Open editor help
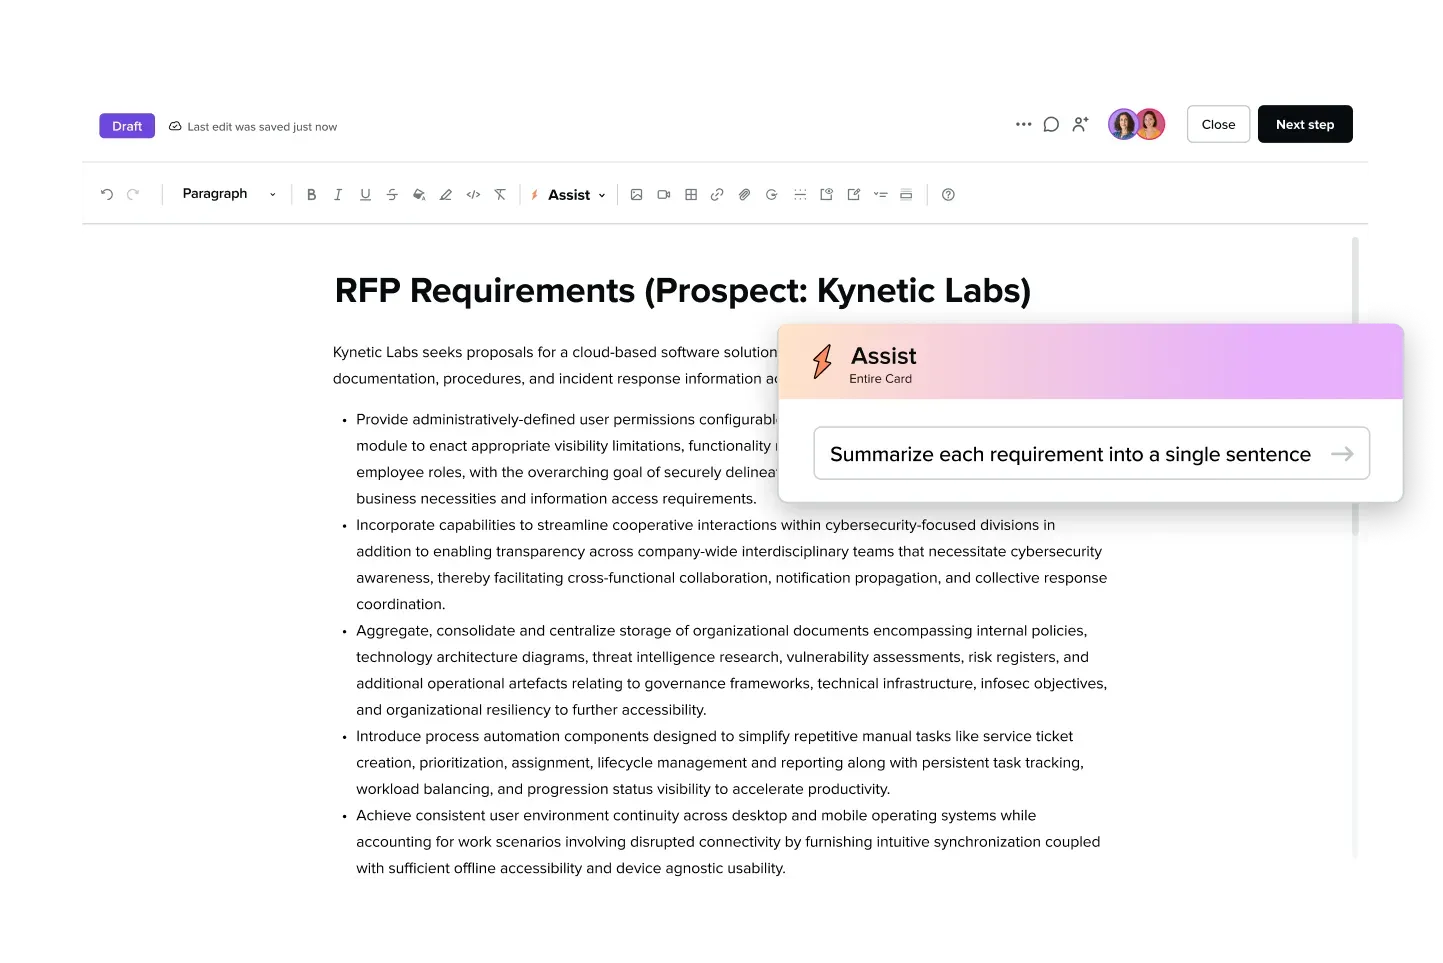 (x=948, y=195)
